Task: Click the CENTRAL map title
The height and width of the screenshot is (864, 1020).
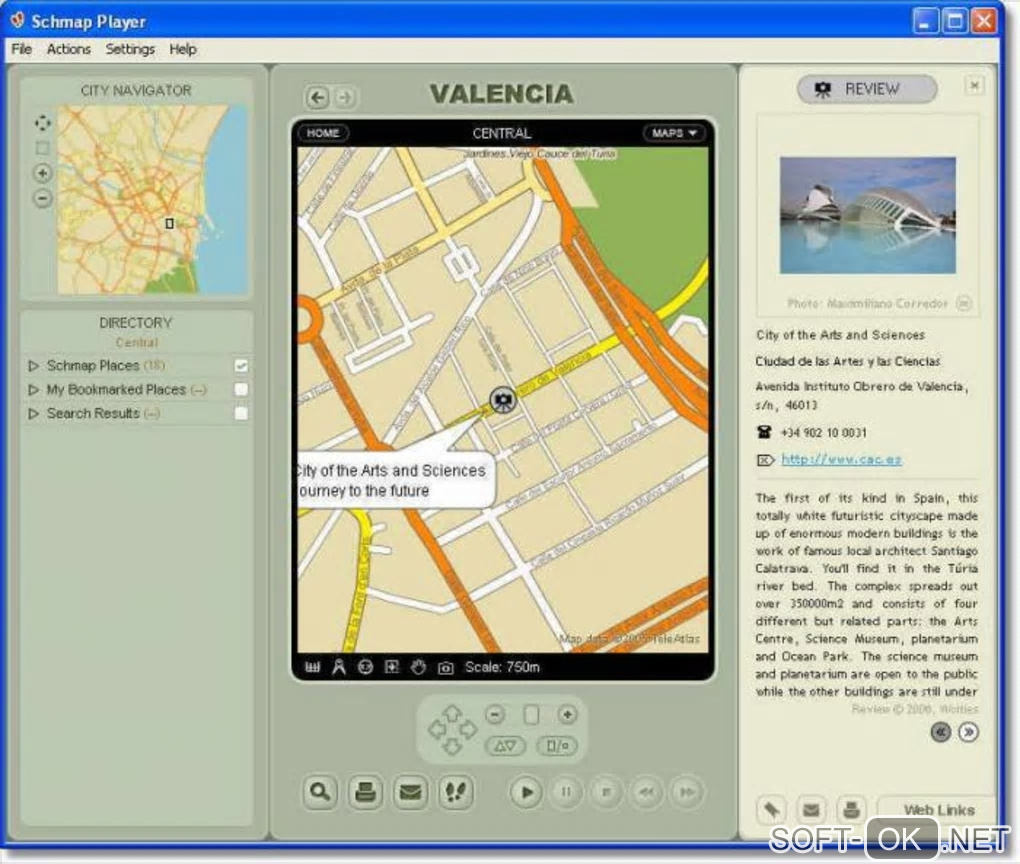Action: (502, 133)
